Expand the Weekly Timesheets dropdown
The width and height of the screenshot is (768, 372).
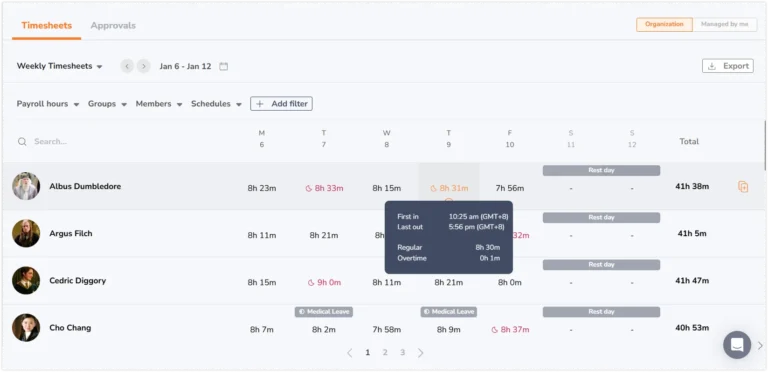click(x=60, y=66)
